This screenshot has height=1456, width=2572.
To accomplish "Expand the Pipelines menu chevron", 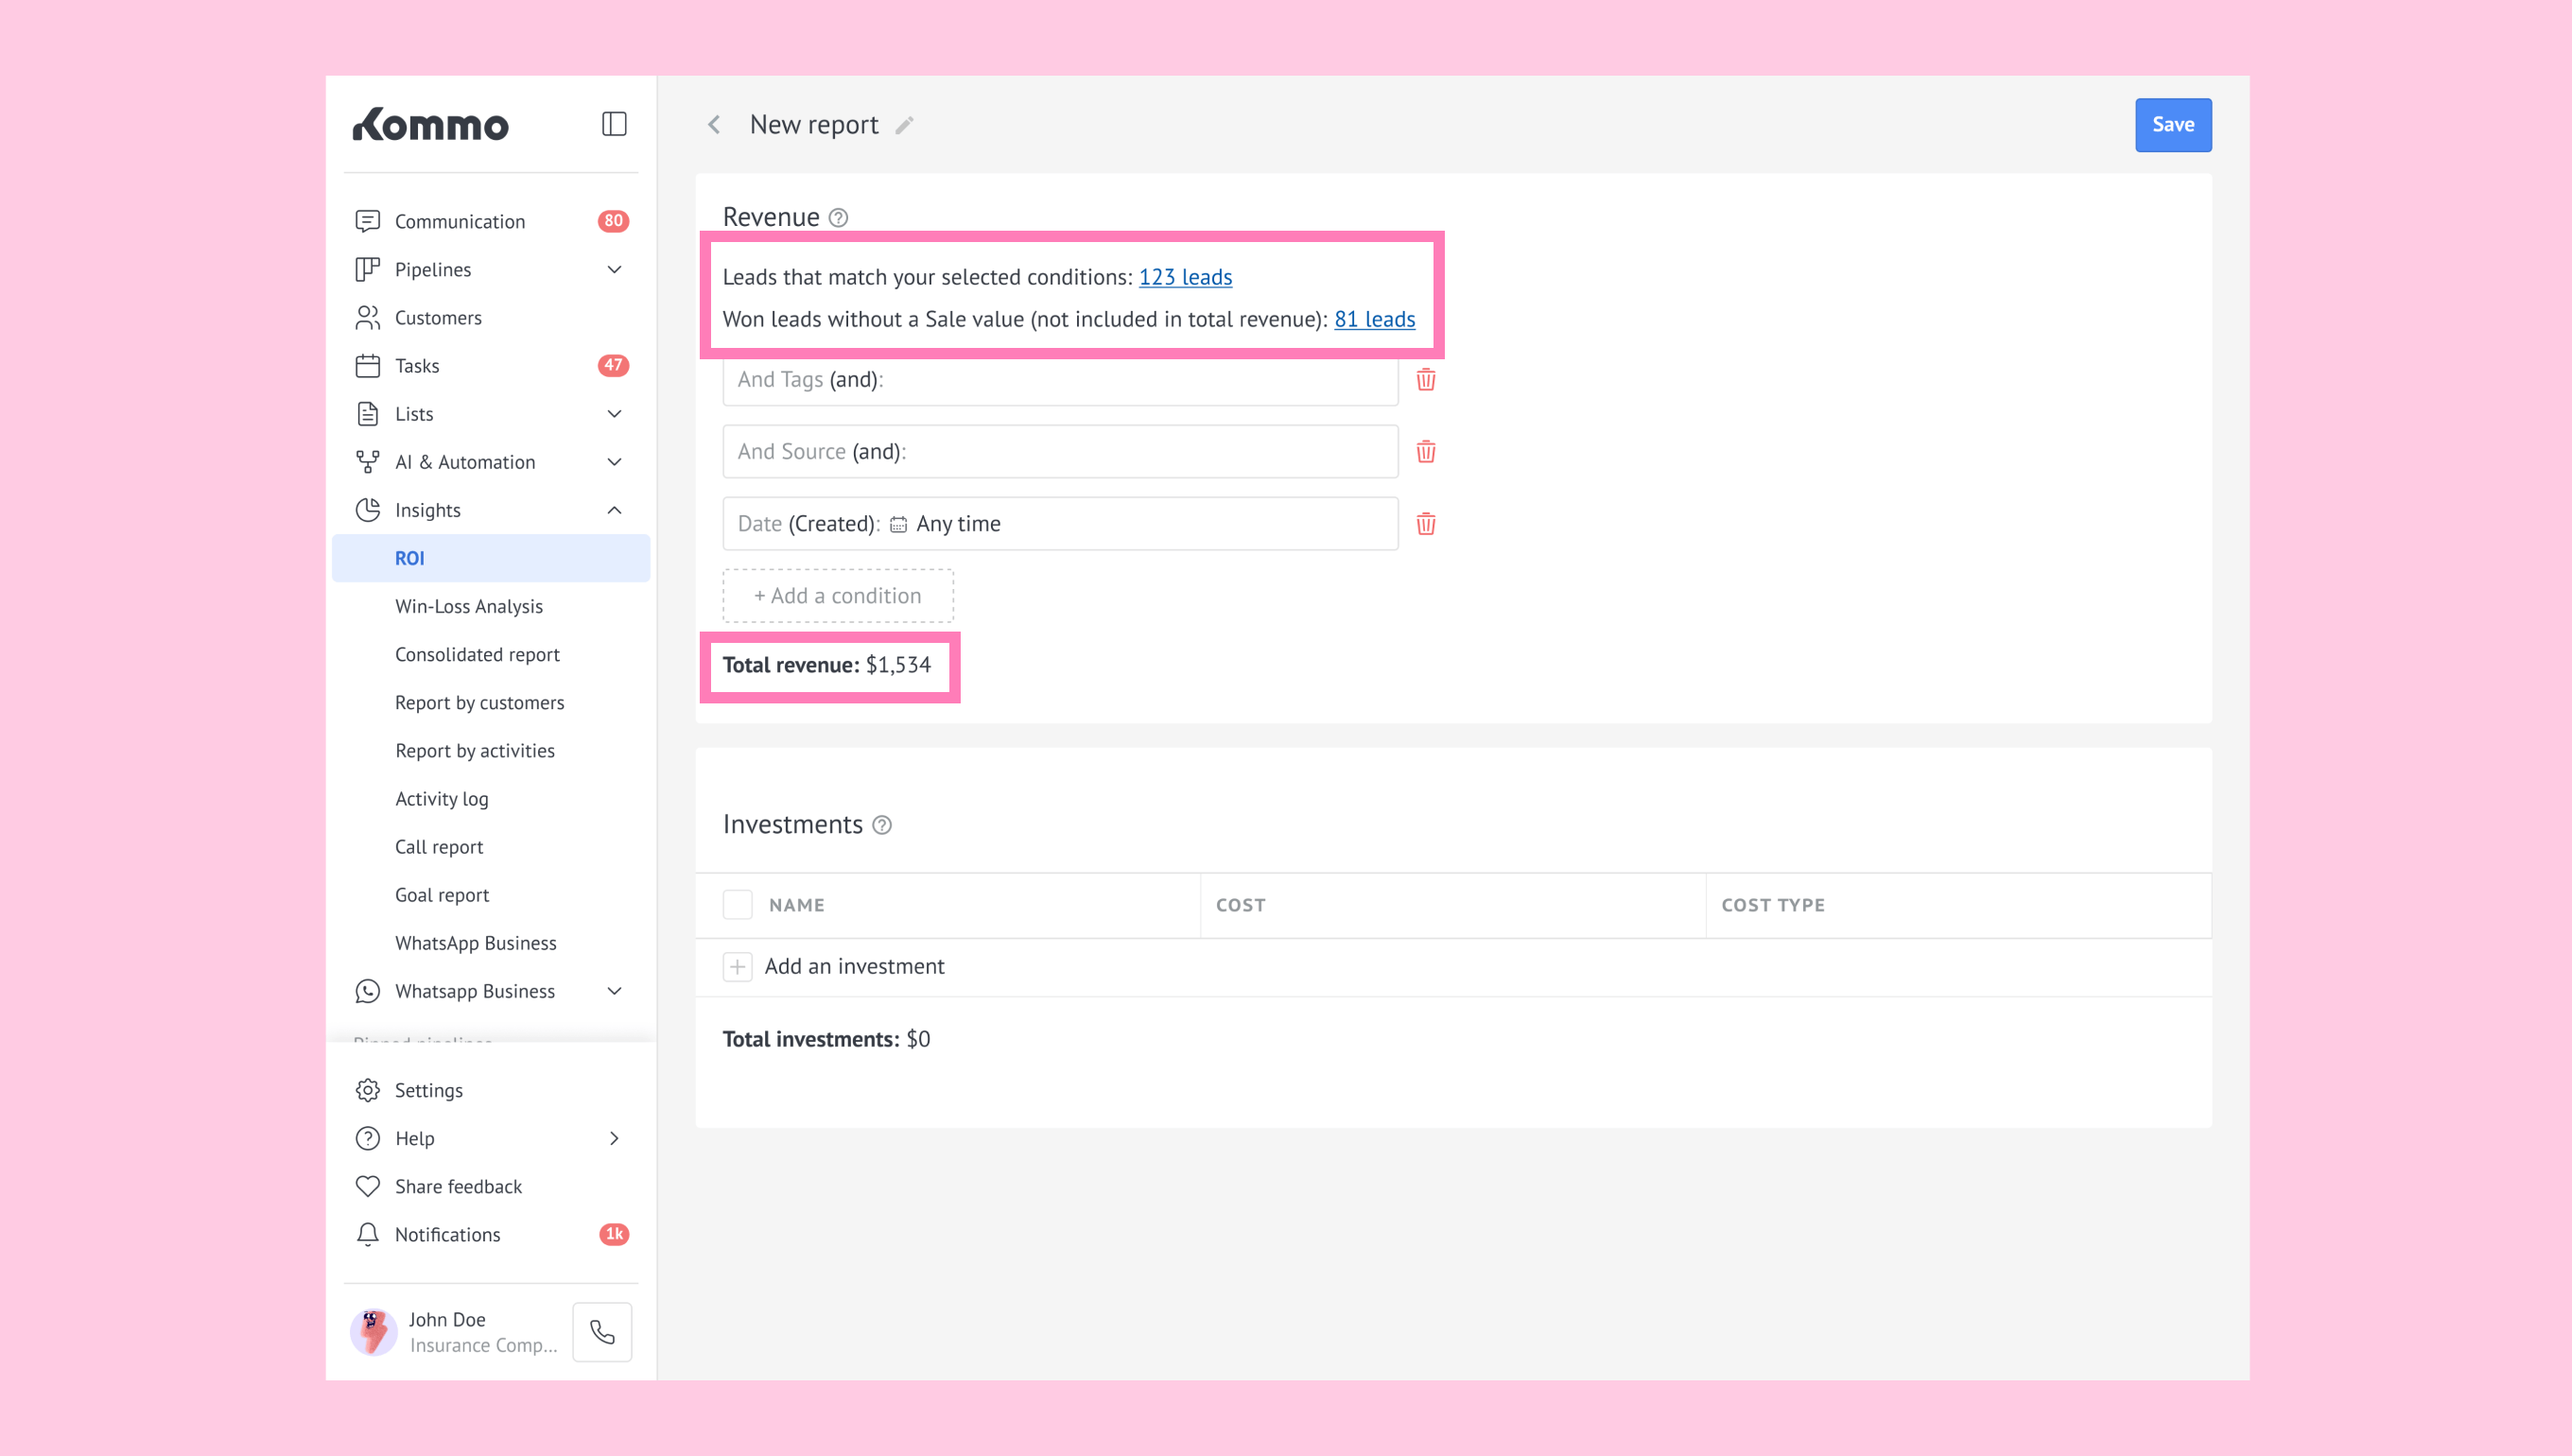I will coord(614,270).
